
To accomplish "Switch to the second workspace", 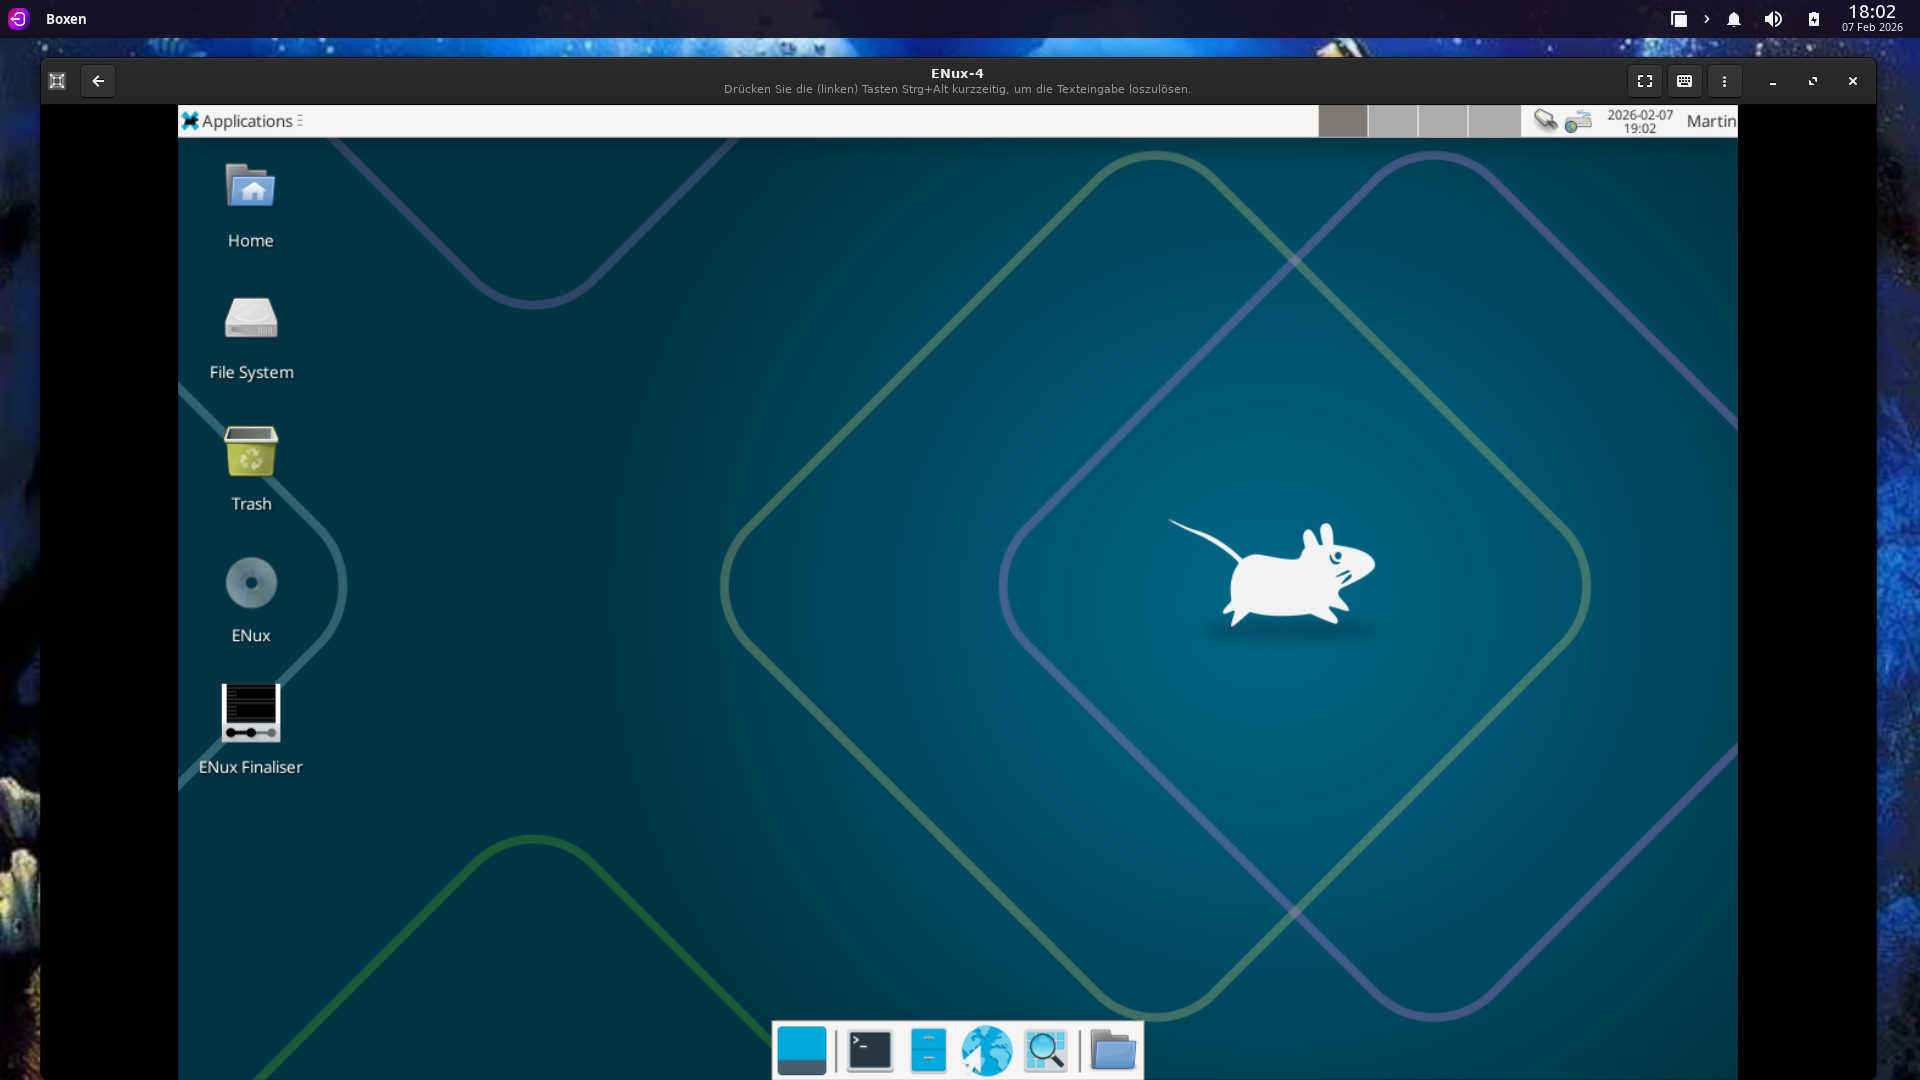I will point(1392,121).
